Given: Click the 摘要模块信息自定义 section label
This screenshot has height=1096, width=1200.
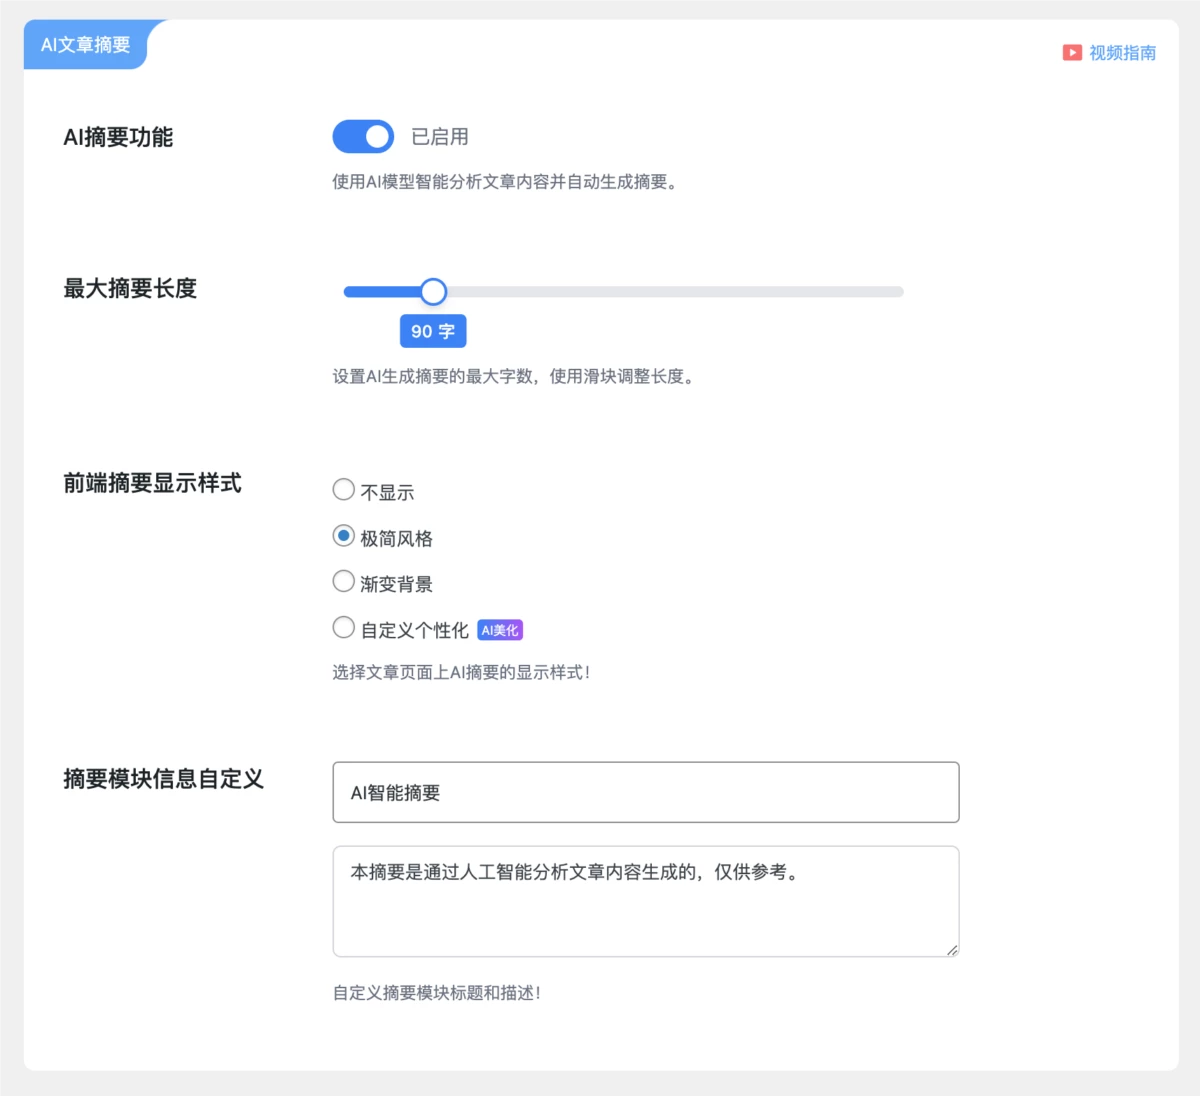Looking at the screenshot, I should click(163, 779).
